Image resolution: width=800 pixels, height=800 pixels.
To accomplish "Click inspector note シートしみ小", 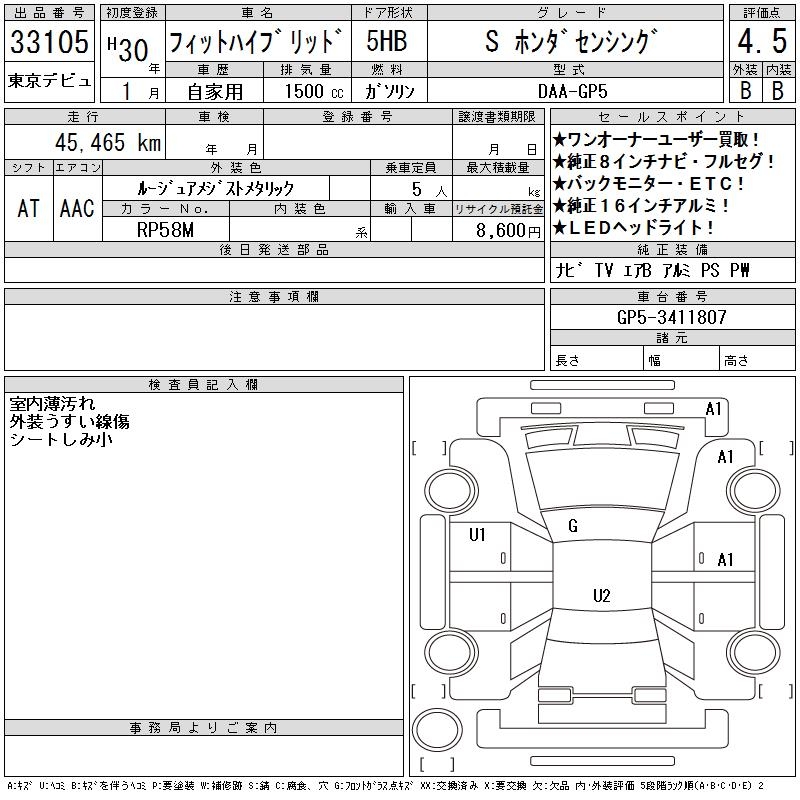I will [x=61, y=439].
